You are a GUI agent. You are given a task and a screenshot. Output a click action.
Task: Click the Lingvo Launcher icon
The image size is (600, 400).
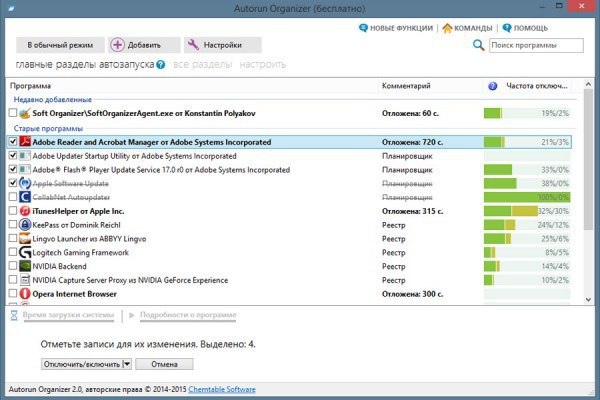click(25, 238)
